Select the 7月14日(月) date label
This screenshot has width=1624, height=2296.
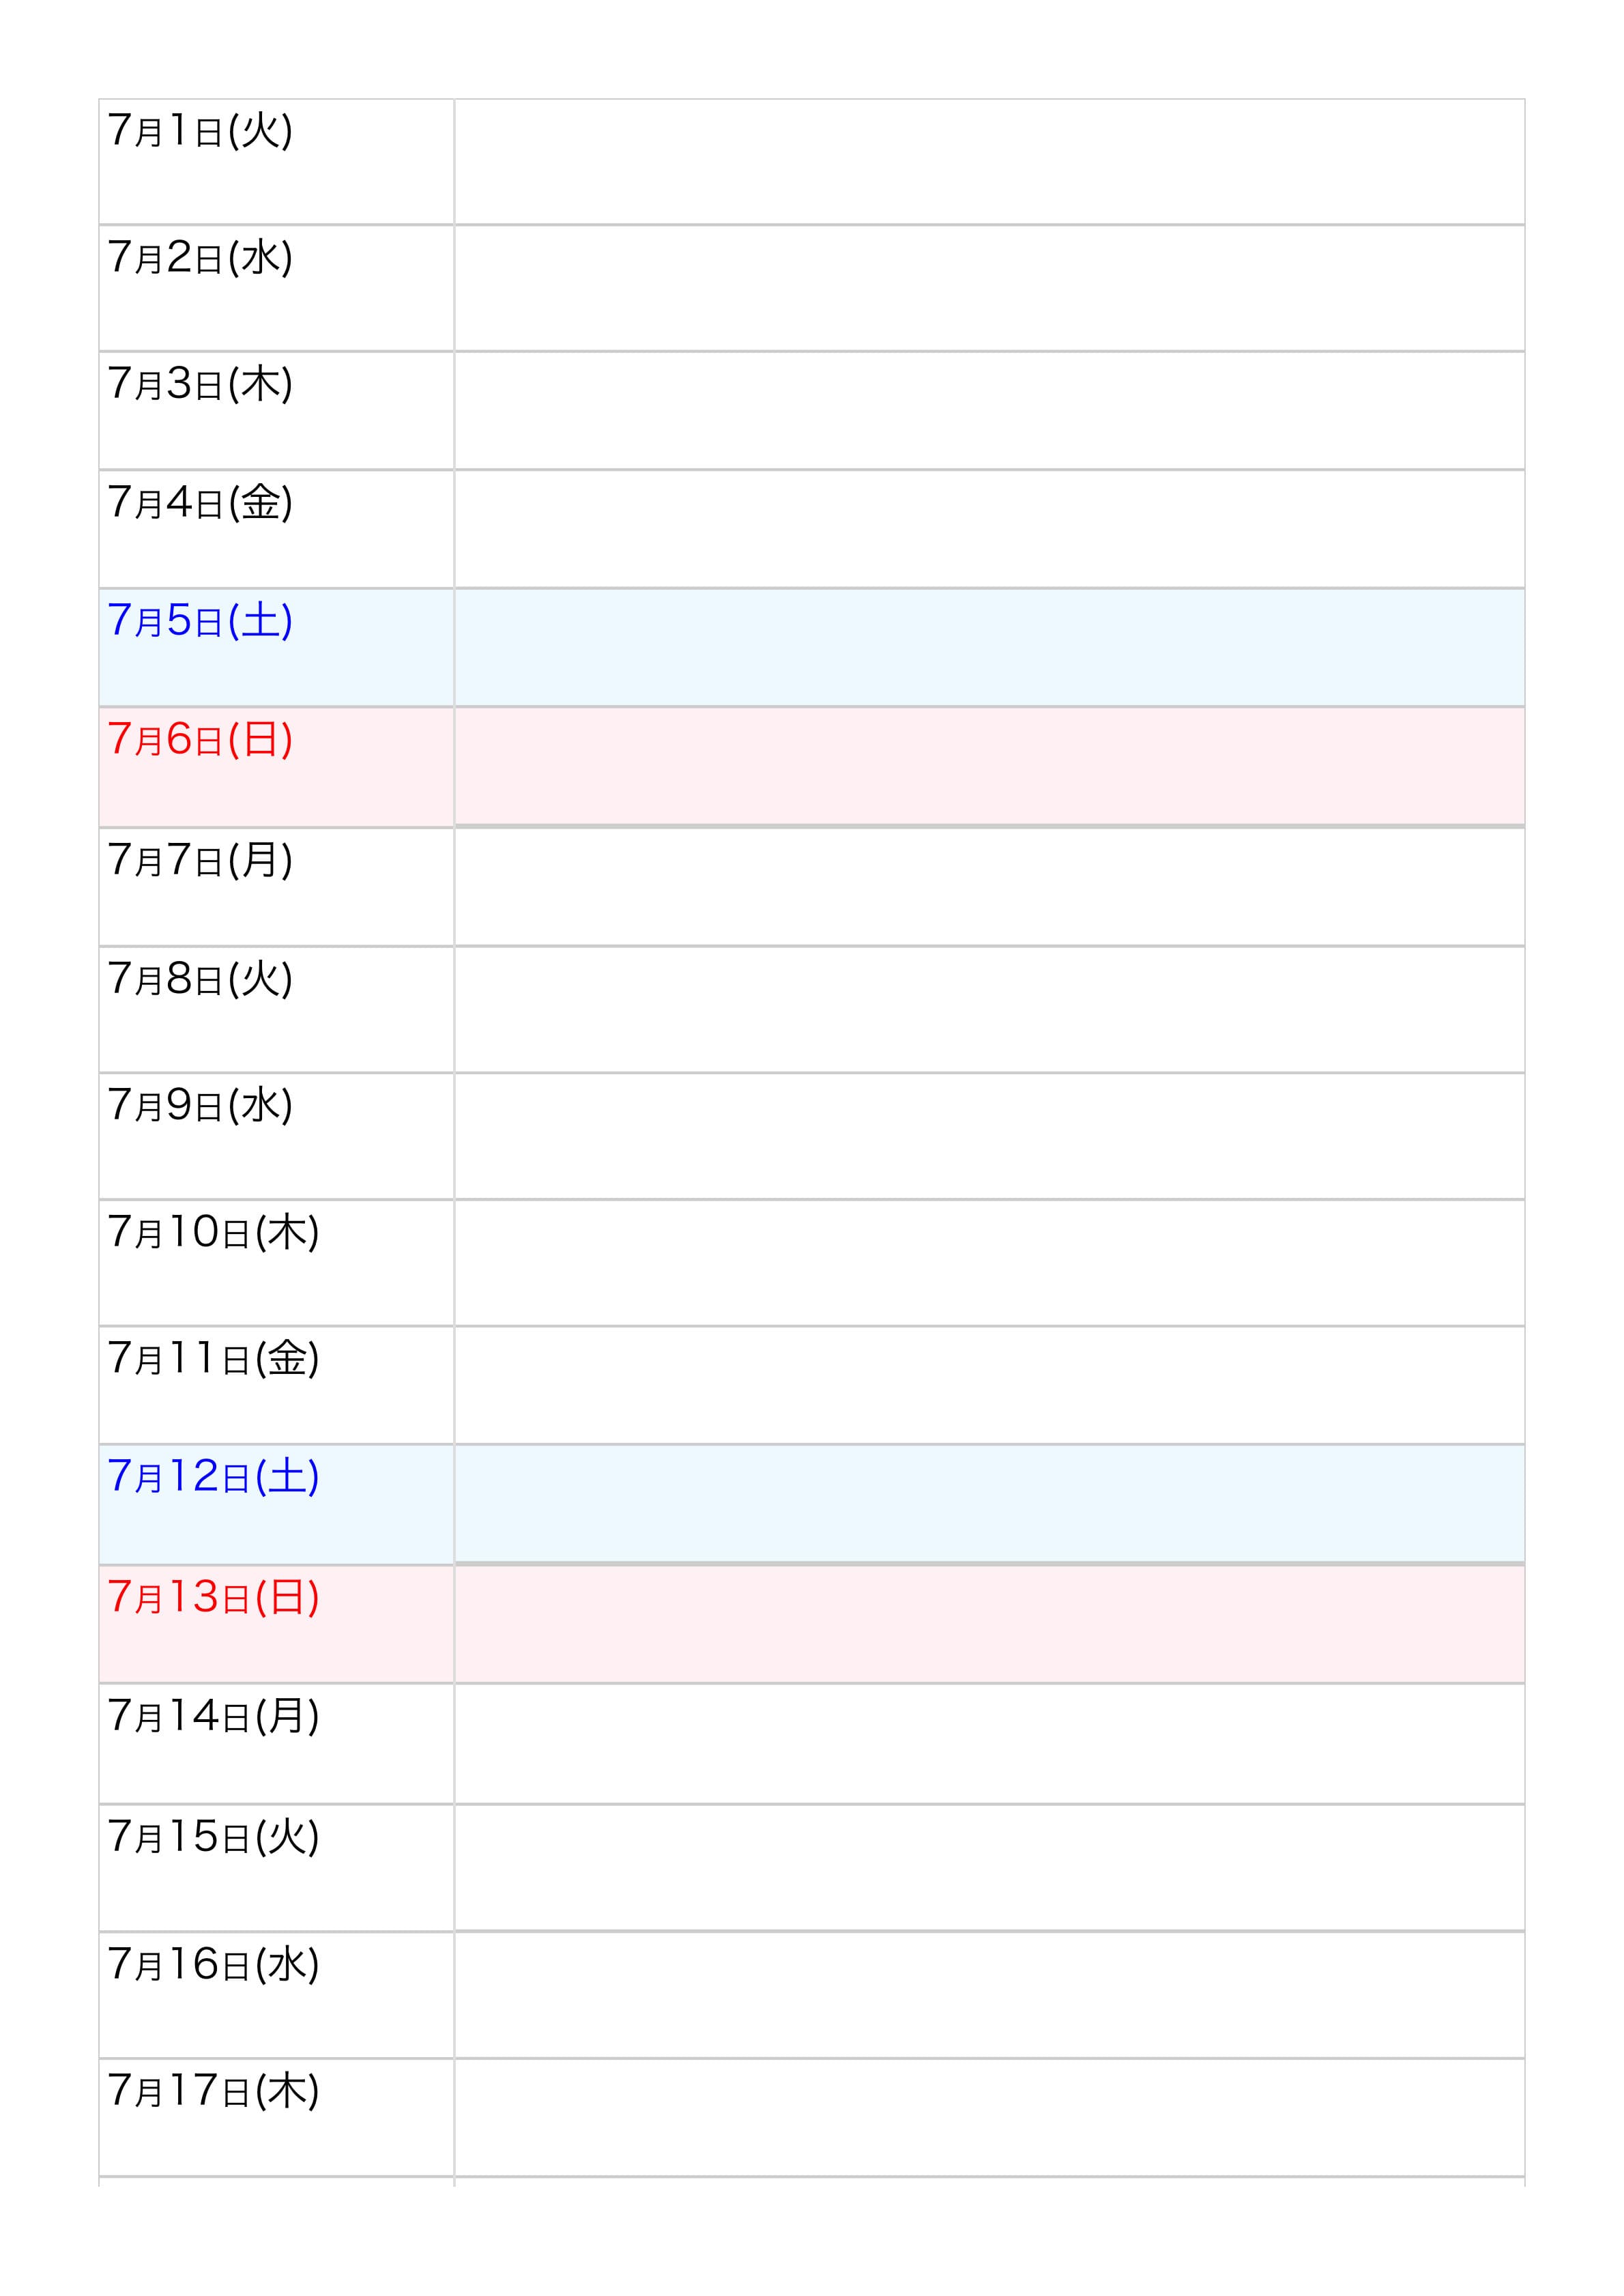point(213,1716)
